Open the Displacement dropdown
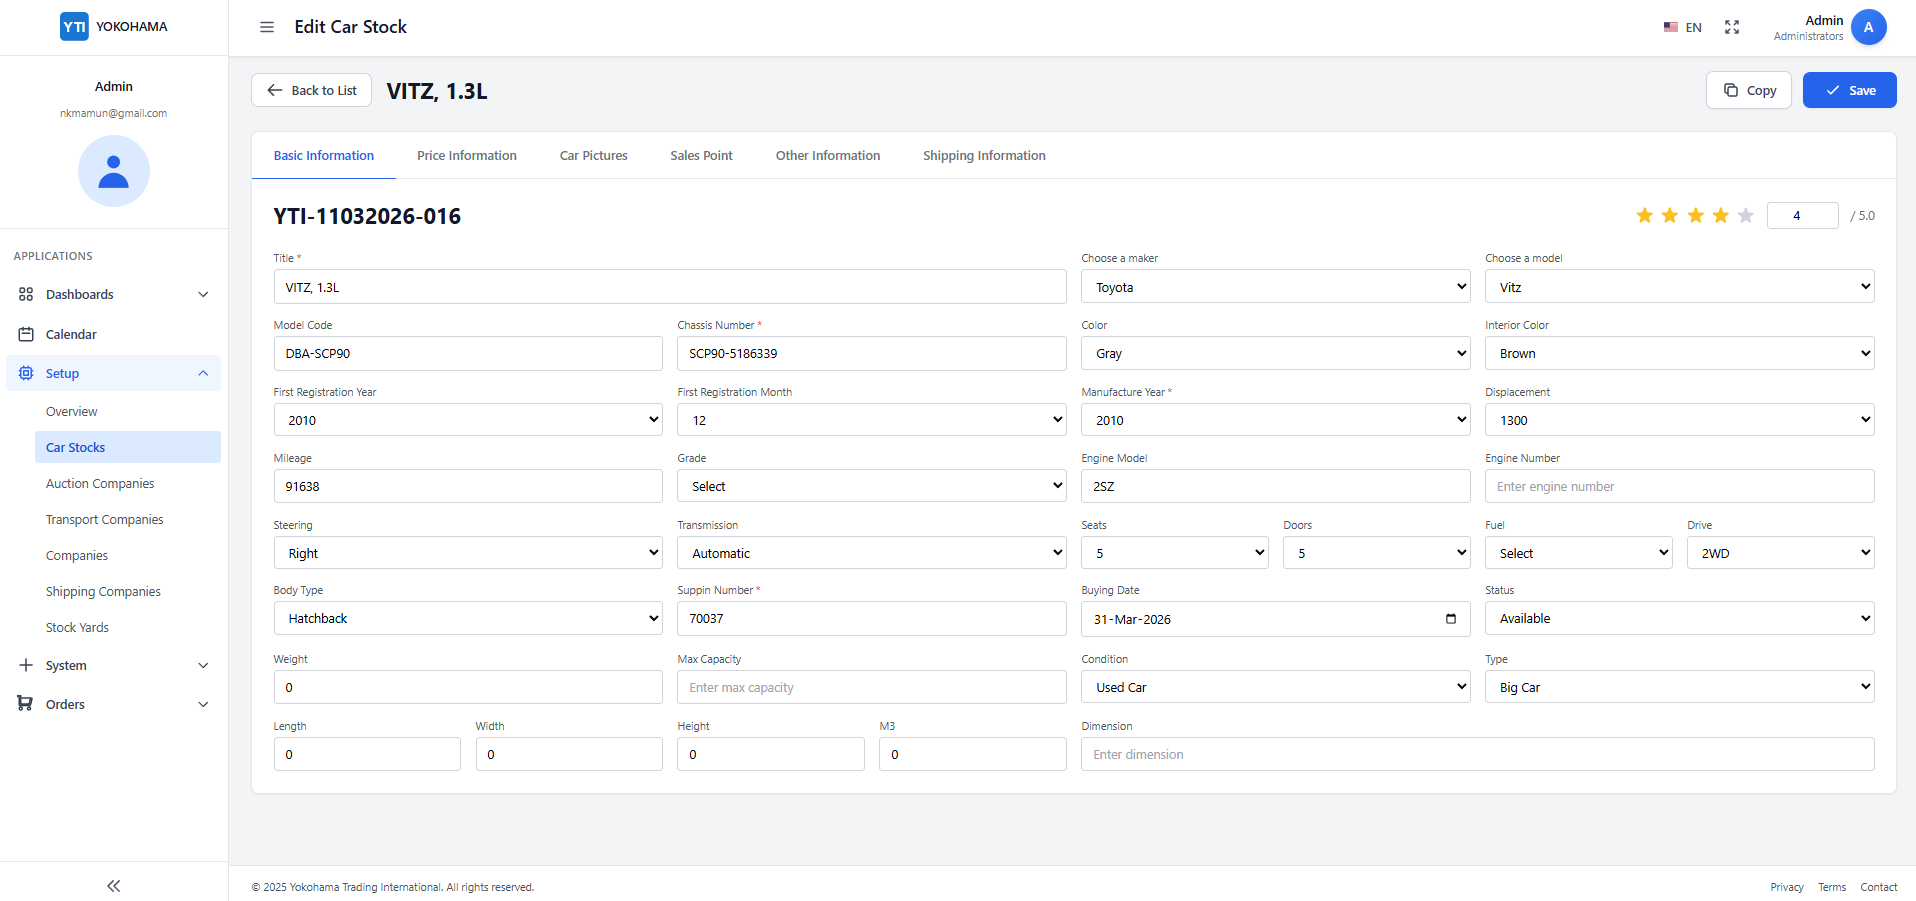 click(1679, 420)
